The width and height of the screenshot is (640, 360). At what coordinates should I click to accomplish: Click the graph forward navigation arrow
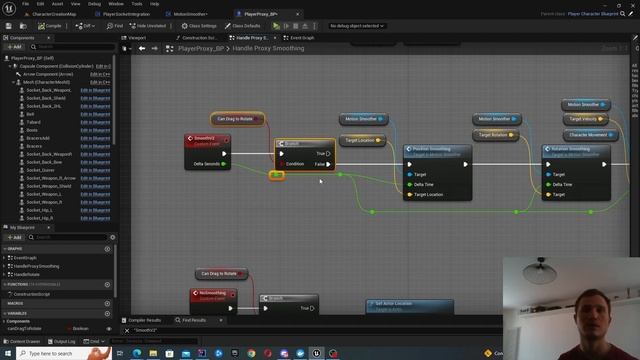click(155, 49)
